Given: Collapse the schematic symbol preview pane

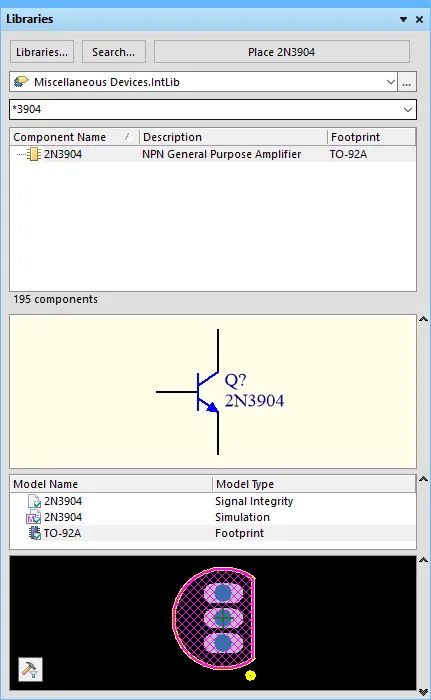Looking at the screenshot, I should pyautogui.click(x=423, y=319).
